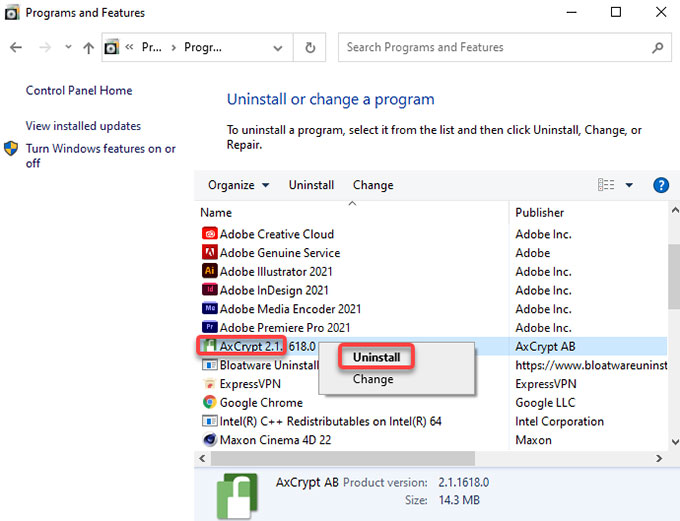The height and width of the screenshot is (521, 680).
Task: Select the Adobe Genuine Service row name
Action: (280, 252)
